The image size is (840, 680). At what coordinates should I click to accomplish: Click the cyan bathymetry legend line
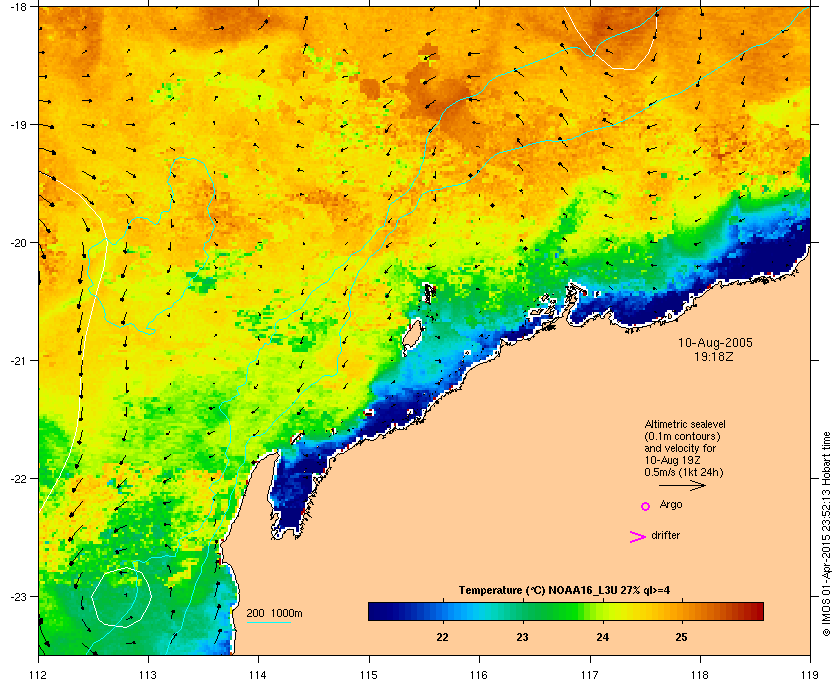pos(268,623)
